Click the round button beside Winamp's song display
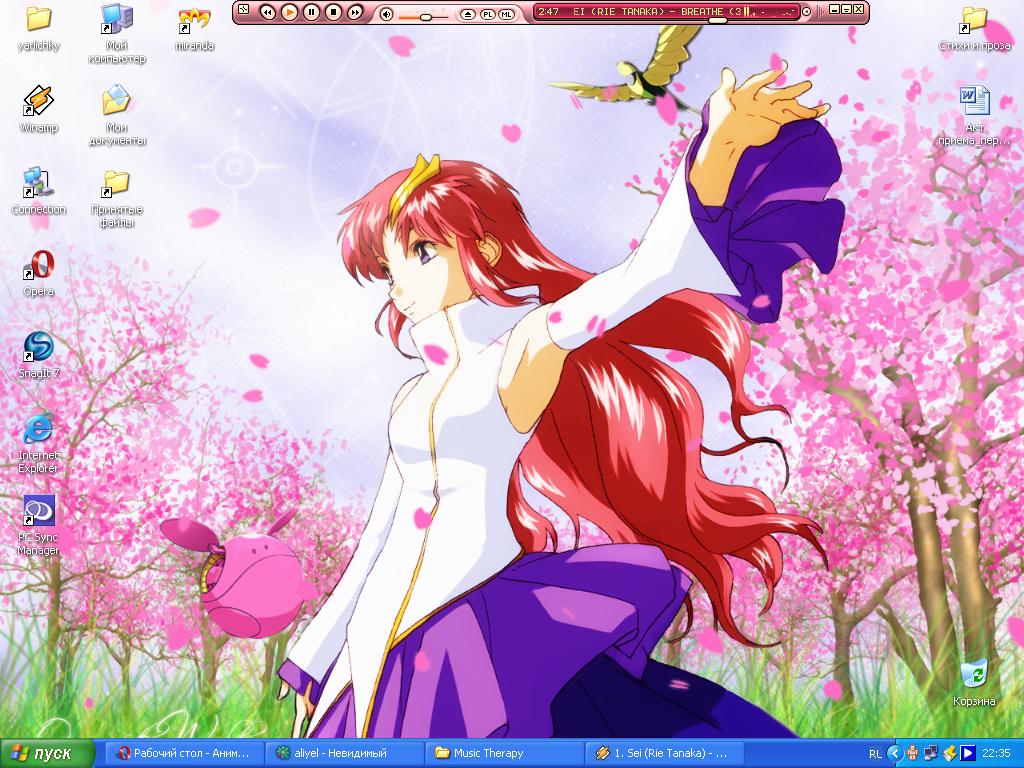This screenshot has width=1024, height=768. (x=806, y=12)
